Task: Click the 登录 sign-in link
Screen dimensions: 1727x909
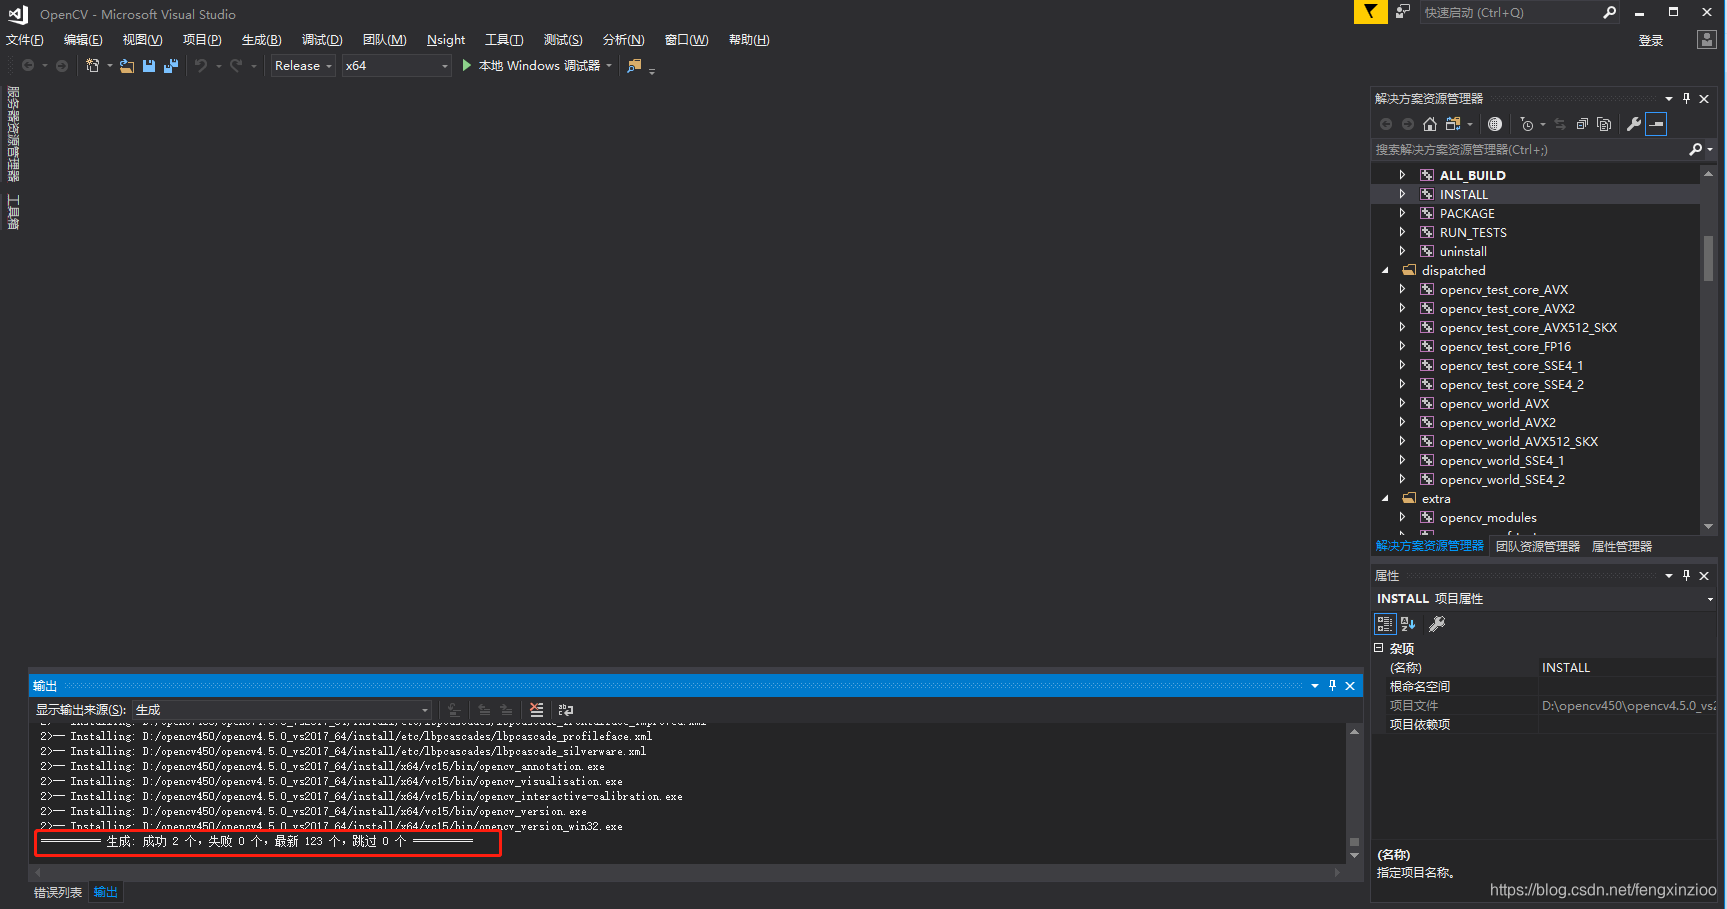Action: click(x=1651, y=40)
